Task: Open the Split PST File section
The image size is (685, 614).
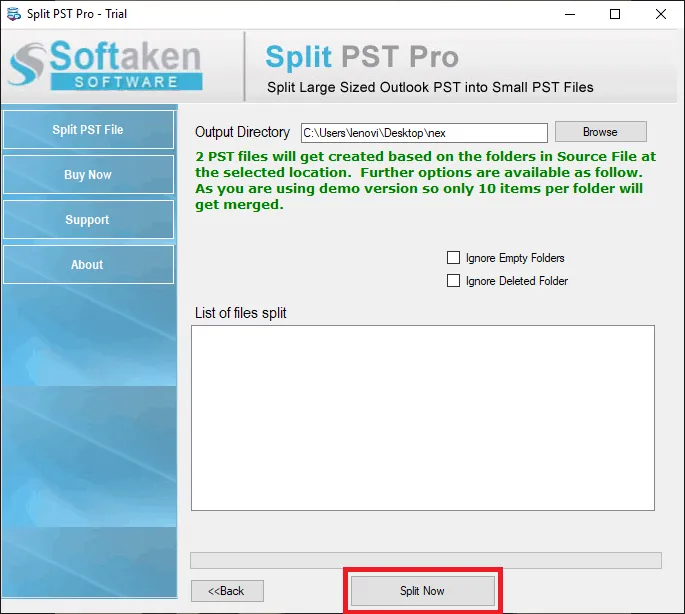Action: (x=88, y=130)
